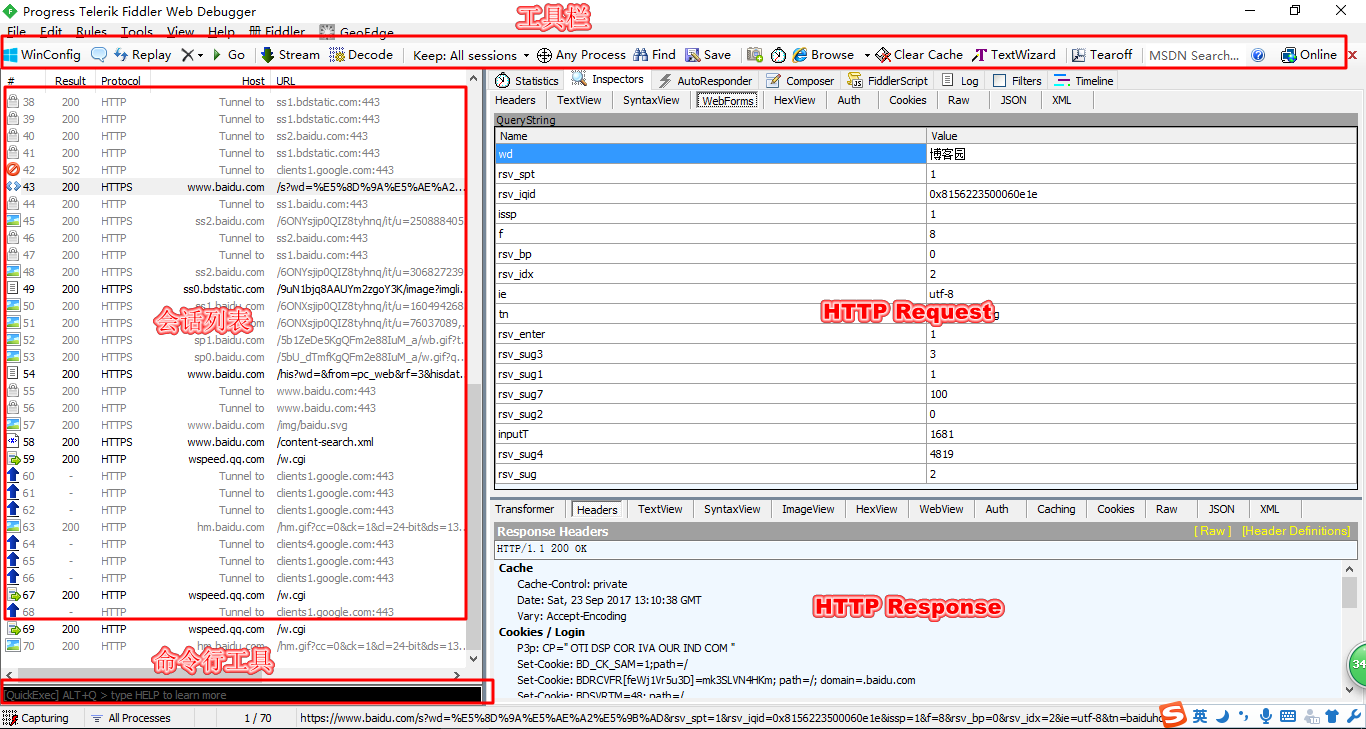Image resolution: width=1366 pixels, height=729 pixels.
Task: Click the Clear Cache button
Action: coord(919,55)
